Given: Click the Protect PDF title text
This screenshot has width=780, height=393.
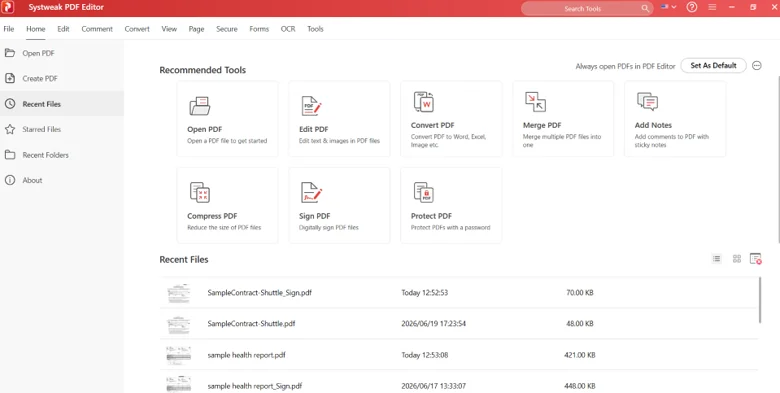Looking at the screenshot, I should tap(431, 216).
